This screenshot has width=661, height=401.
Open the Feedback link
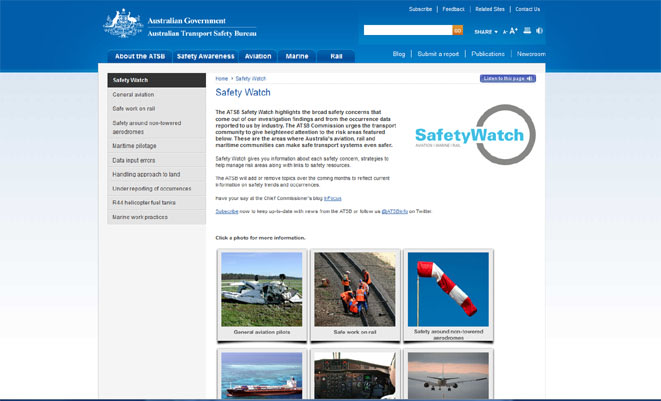tap(453, 9)
